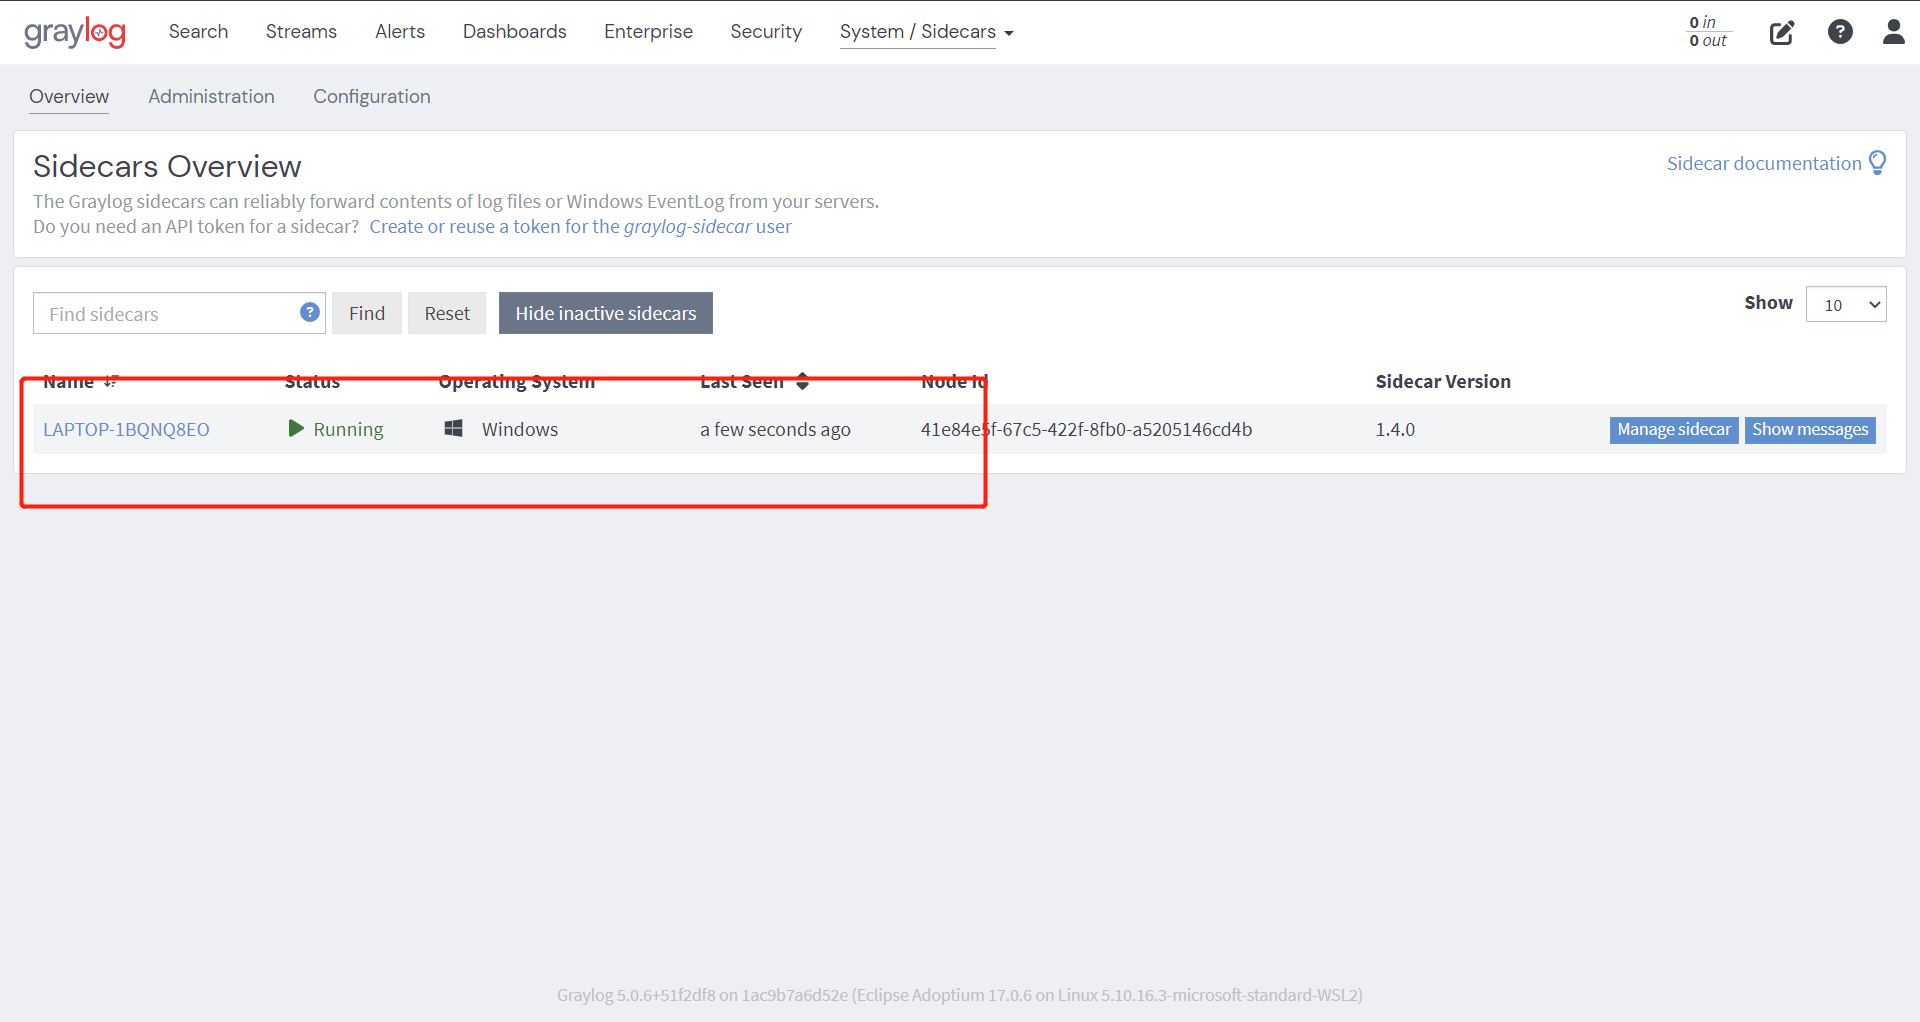Switch to the Configuration tab
This screenshot has width=1920, height=1022.
coord(372,97)
